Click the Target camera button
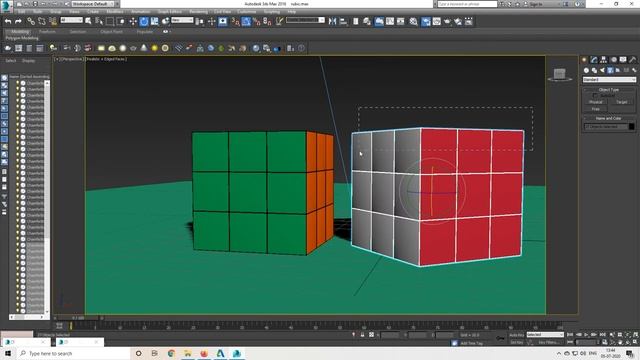Screen dimensions: 640x360 [x=621, y=102]
